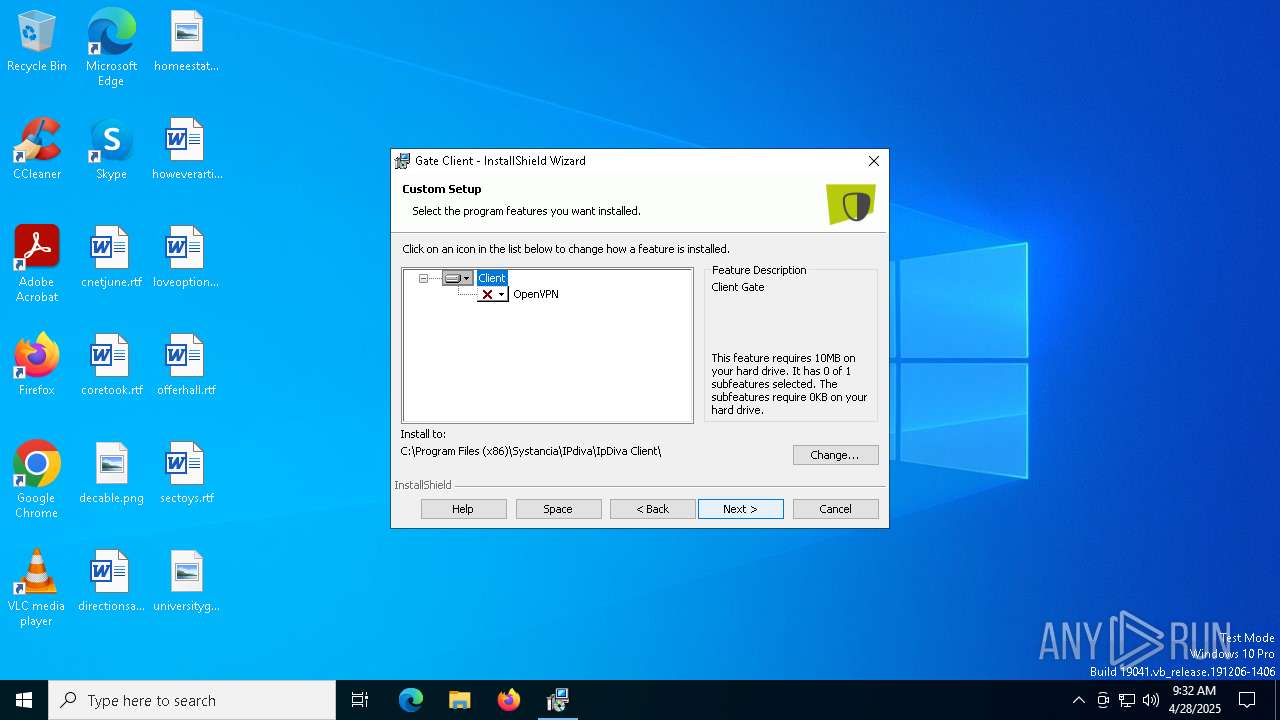Open the taskbar clock and date

coord(1194,700)
